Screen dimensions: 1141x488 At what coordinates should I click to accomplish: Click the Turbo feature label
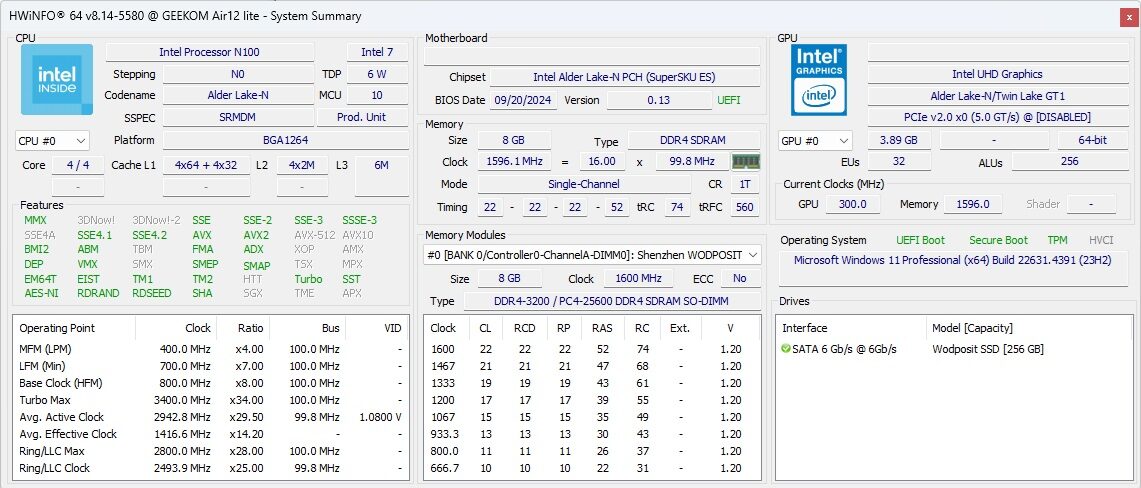(x=309, y=279)
